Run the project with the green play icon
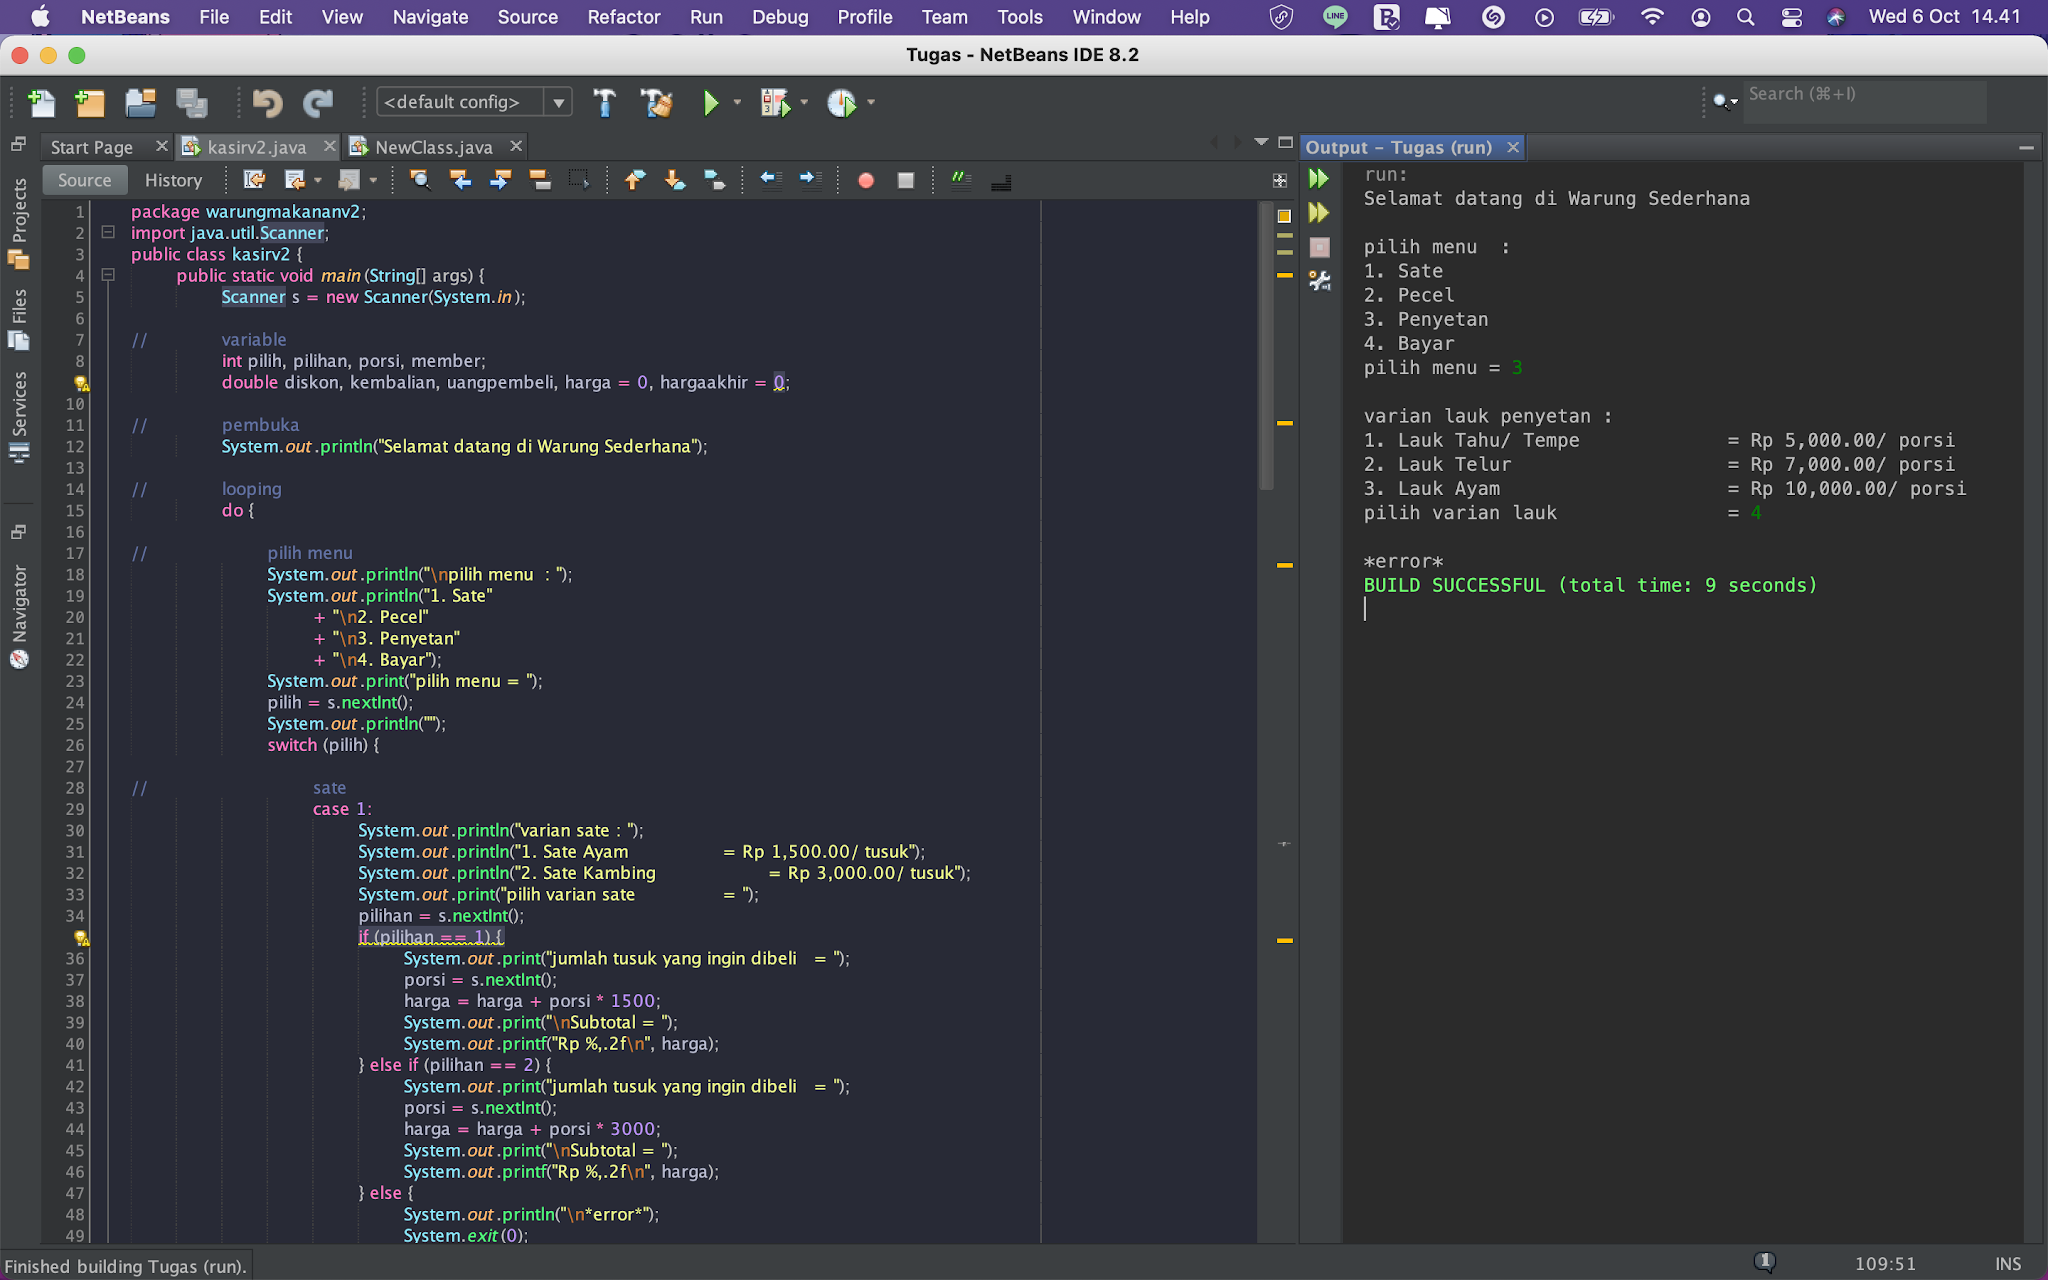The width and height of the screenshot is (2048, 1280). click(x=710, y=102)
